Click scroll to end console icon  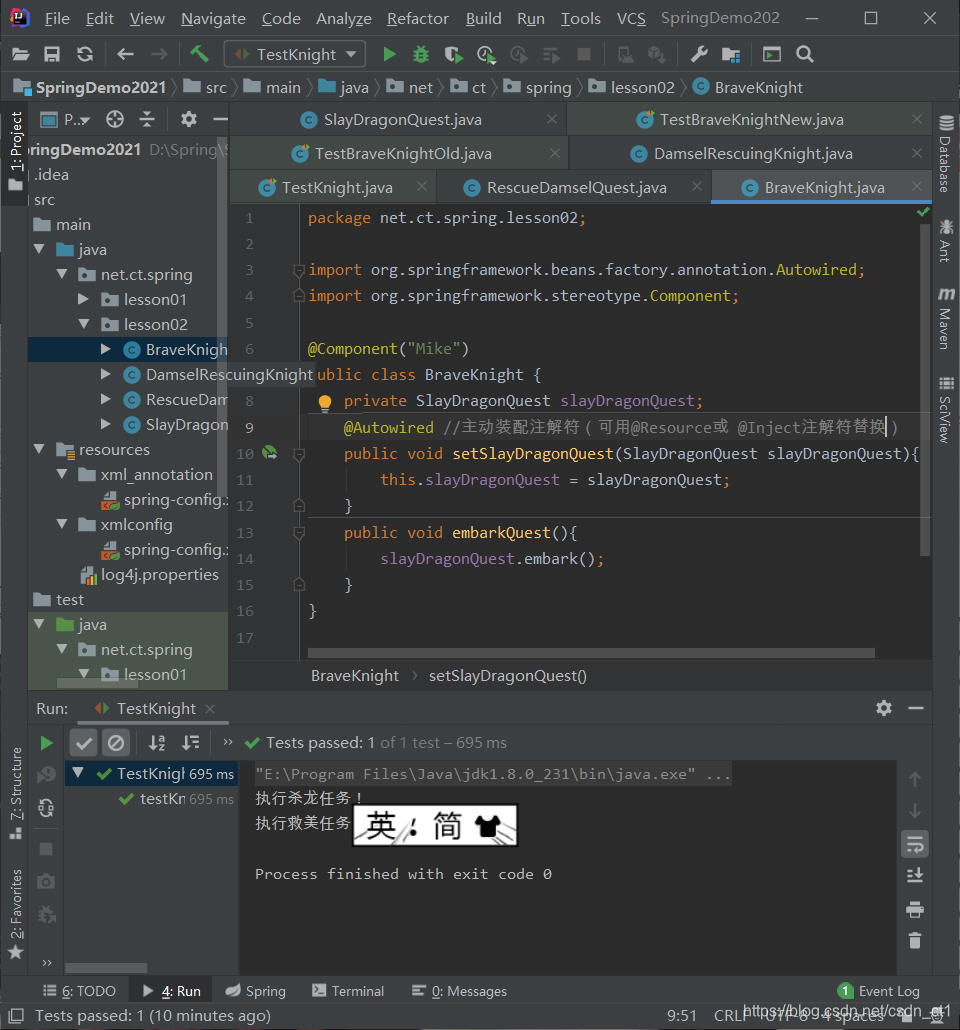click(915, 876)
